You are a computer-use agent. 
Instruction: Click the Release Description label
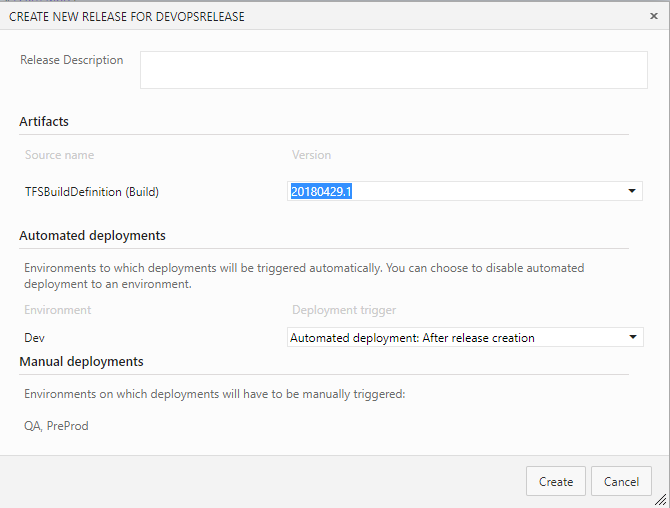tap(72, 60)
